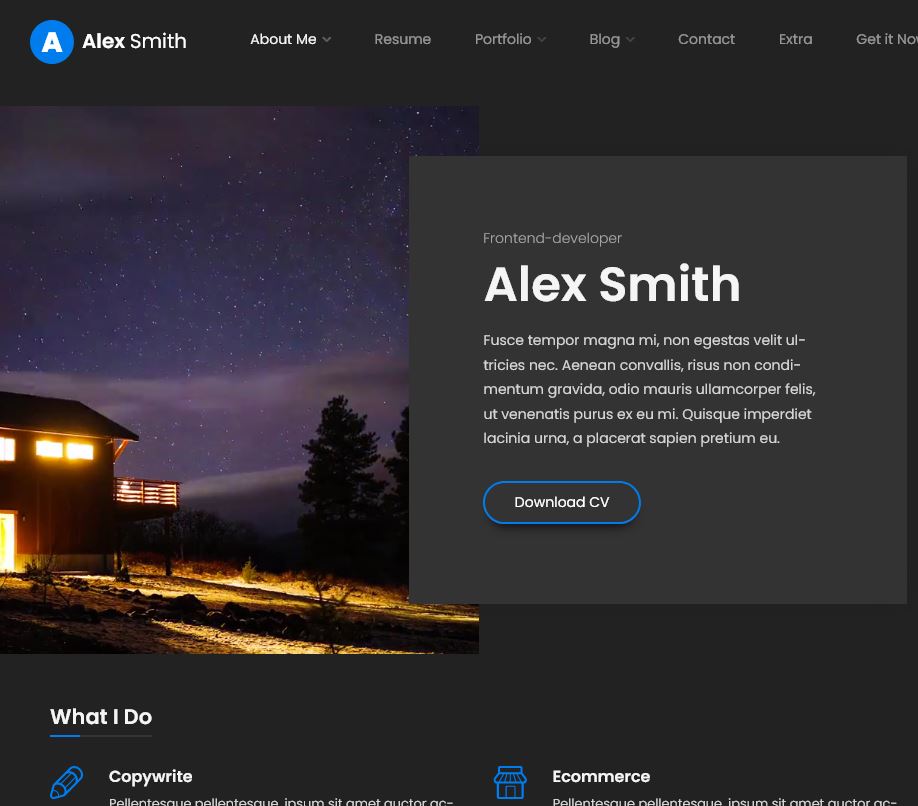Open the Portfolio menu item

point(503,39)
